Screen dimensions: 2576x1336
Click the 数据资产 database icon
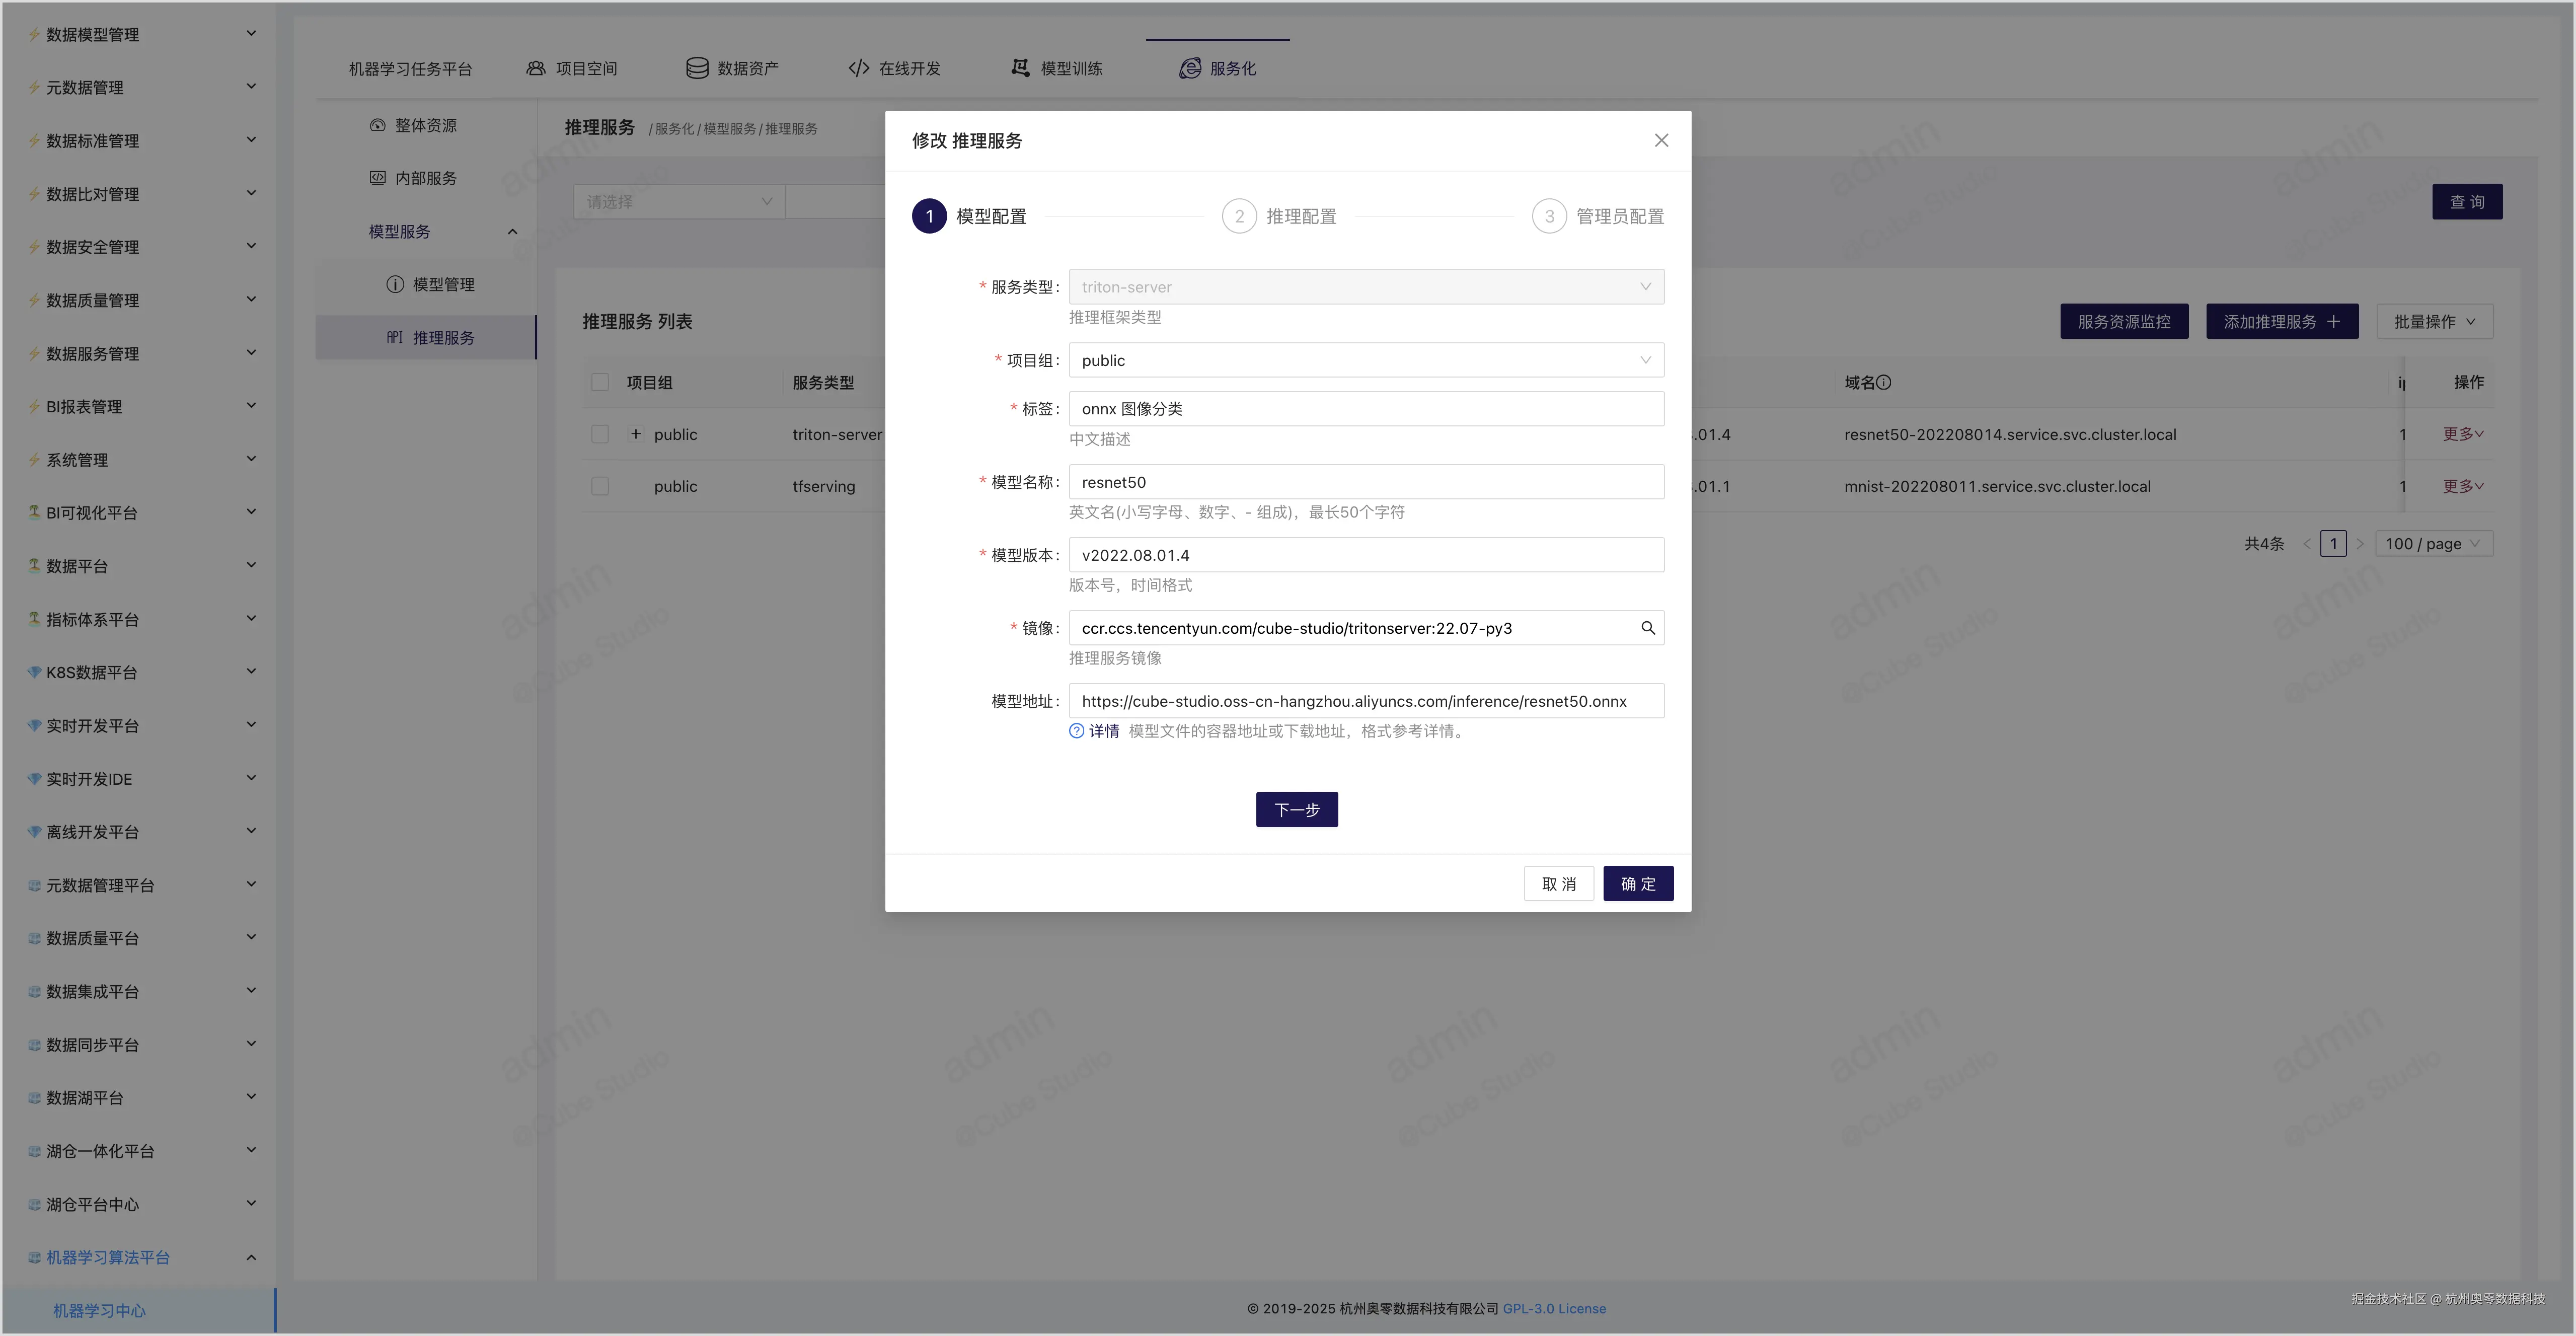(697, 68)
